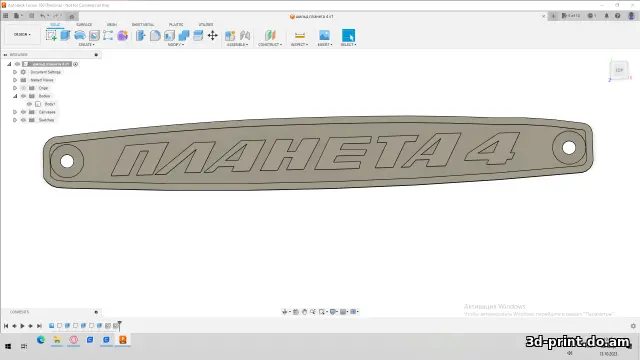Open the Create dropdown menu
Screen dimensions: 640x360
tap(87, 44)
